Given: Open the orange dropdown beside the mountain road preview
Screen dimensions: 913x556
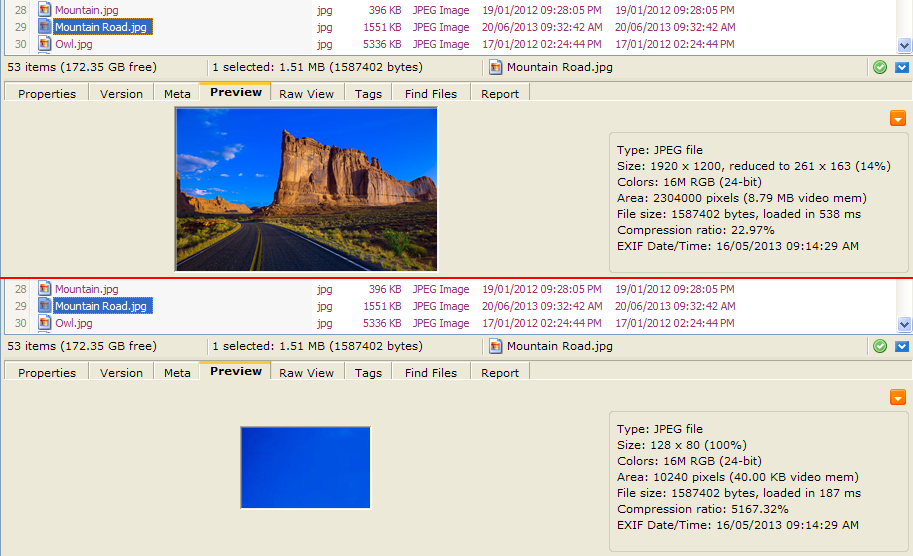Looking at the screenshot, I should tap(898, 118).
